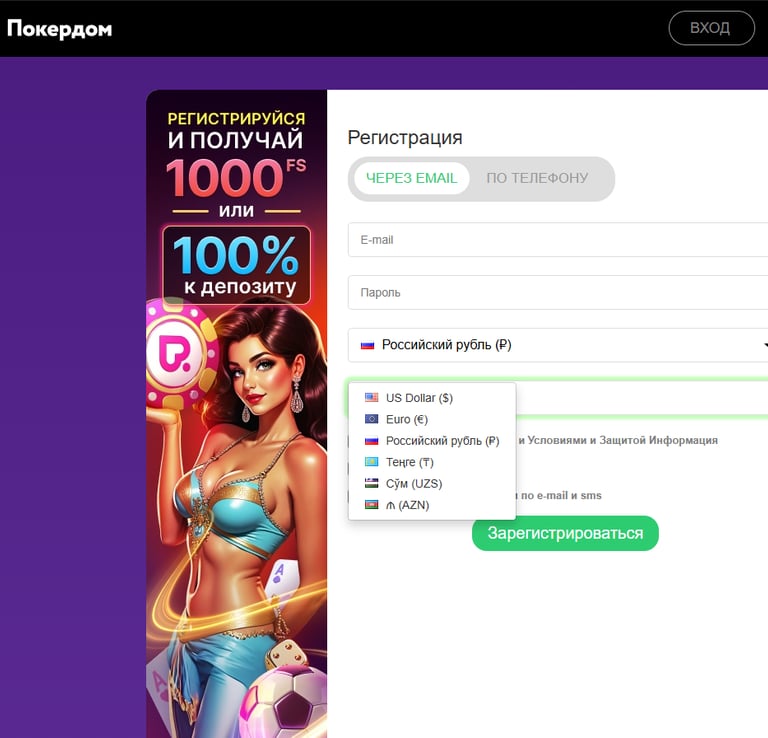This screenshot has height=738, width=768.
Task: Click the Зарегистрироваться button
Action: click(565, 533)
